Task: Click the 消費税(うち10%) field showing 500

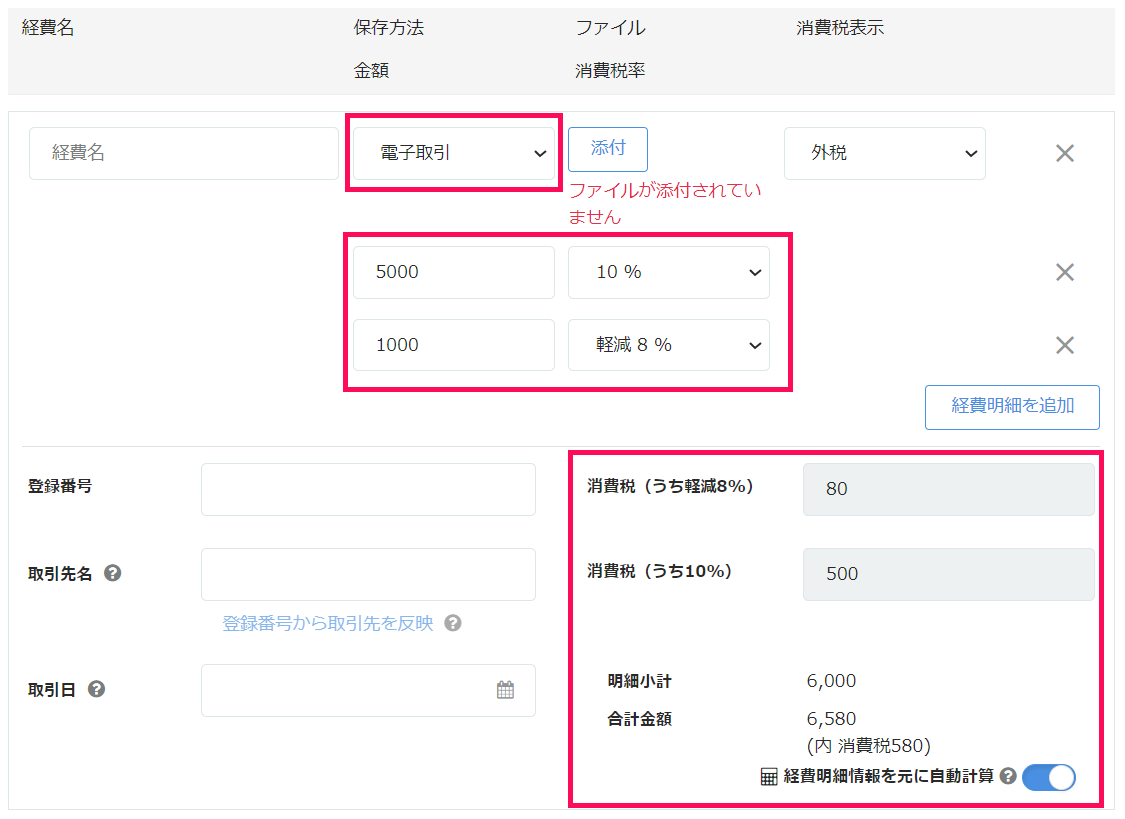Action: coord(949,574)
